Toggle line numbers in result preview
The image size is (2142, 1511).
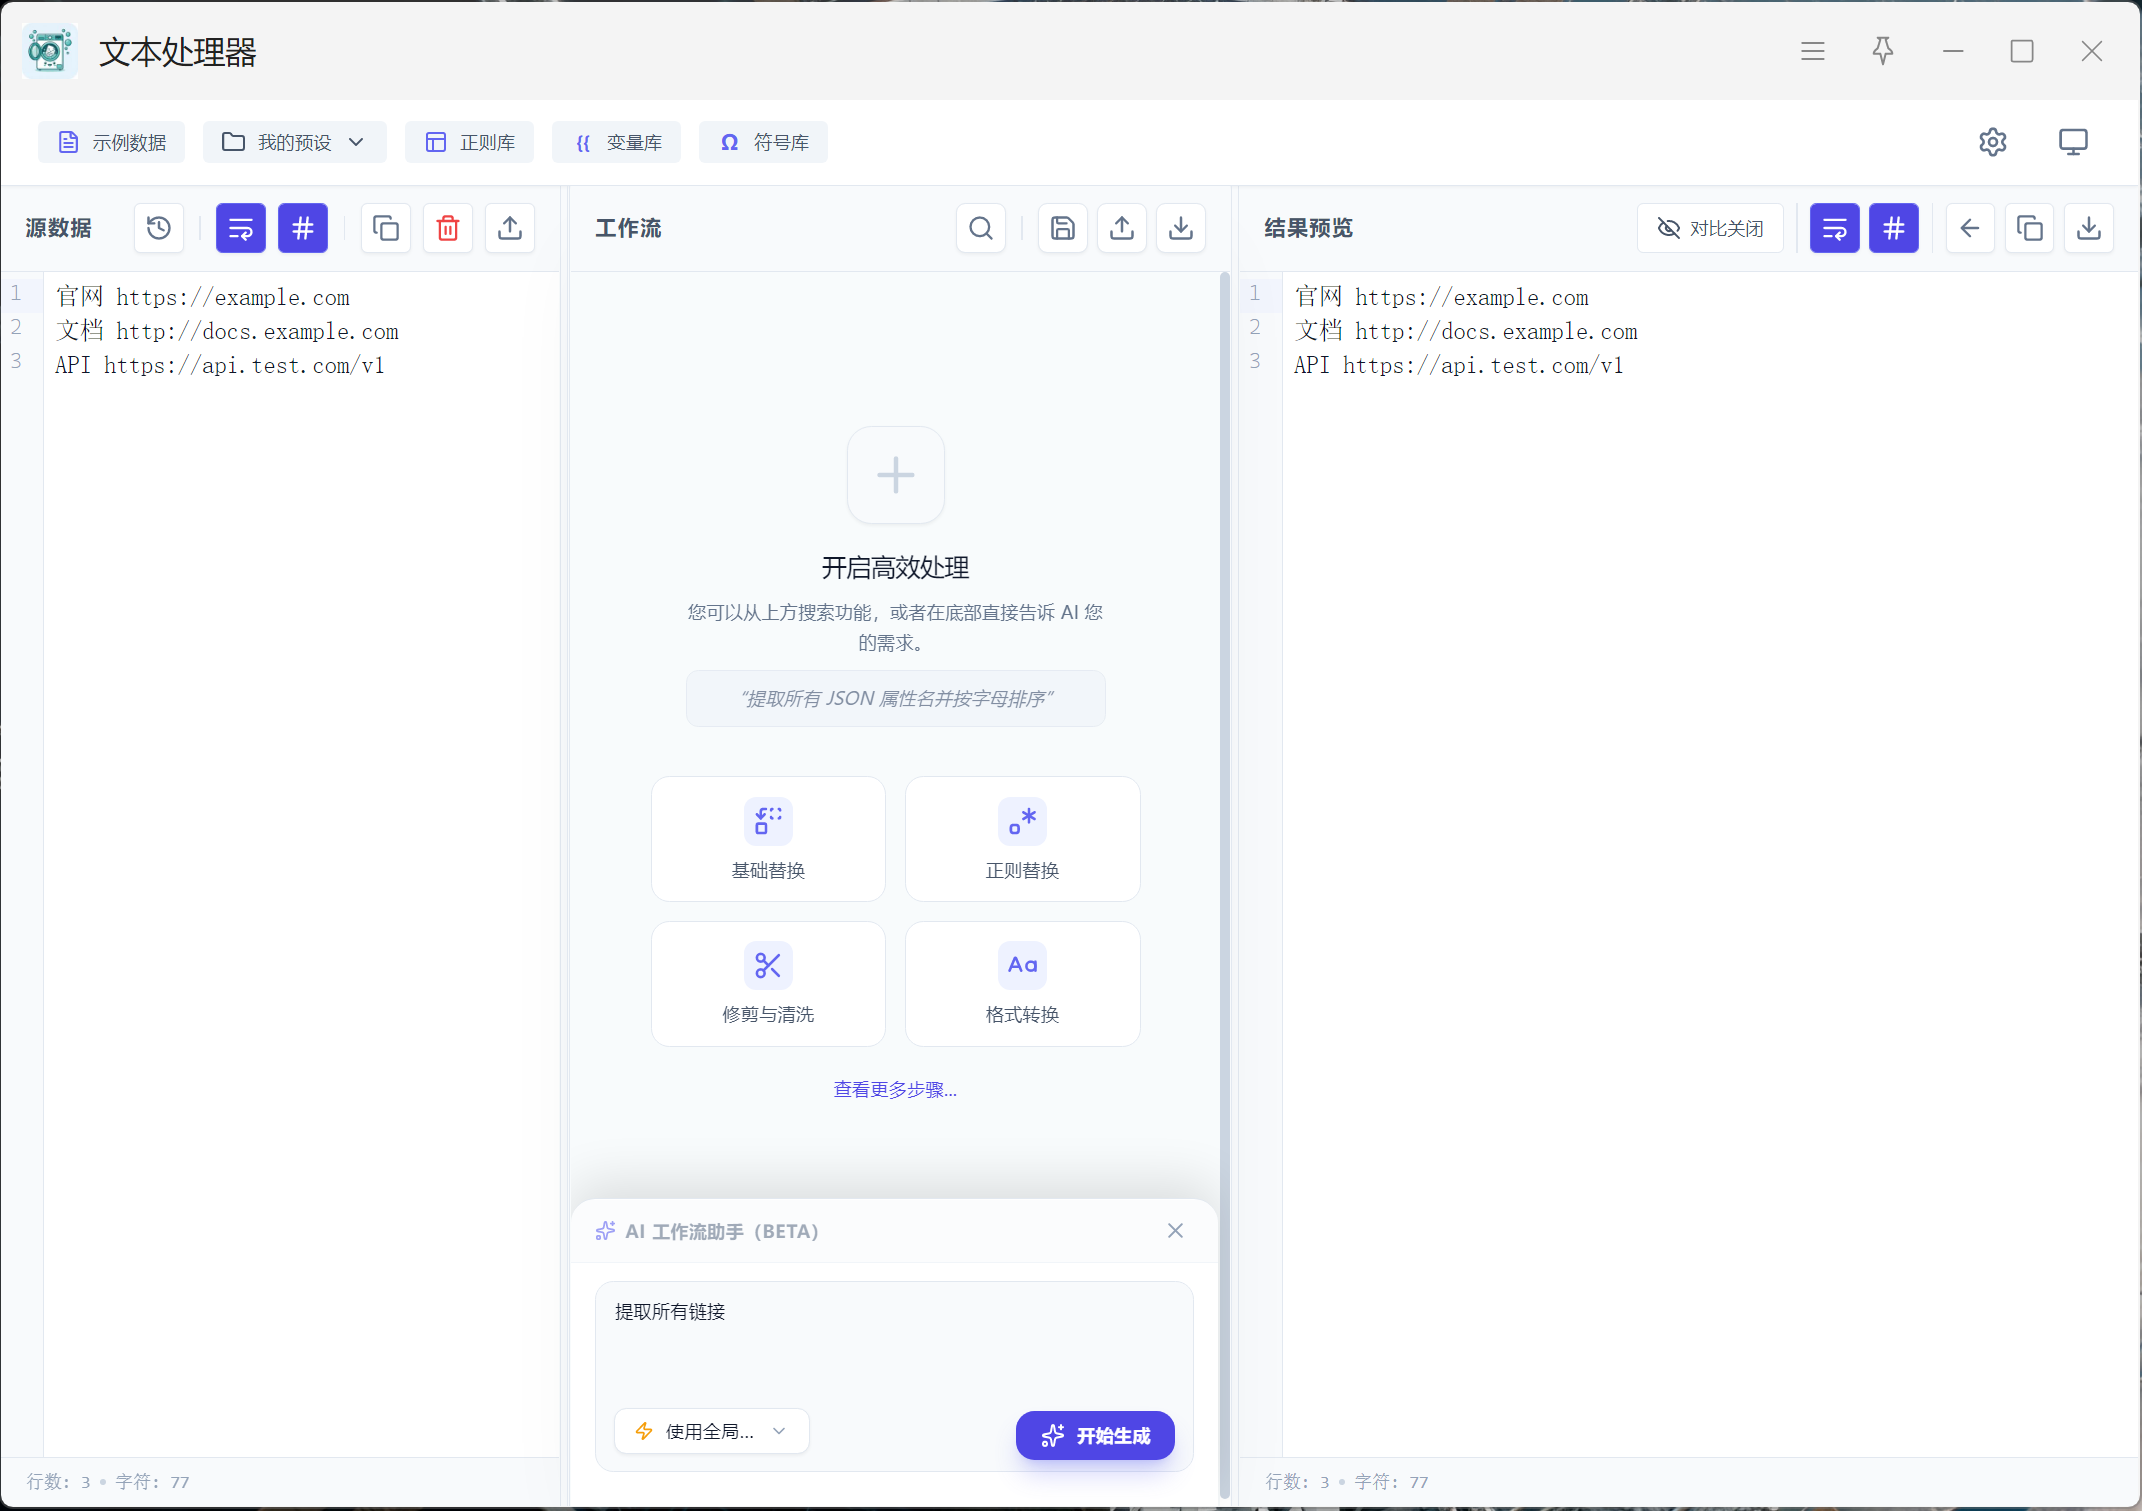click(1894, 228)
